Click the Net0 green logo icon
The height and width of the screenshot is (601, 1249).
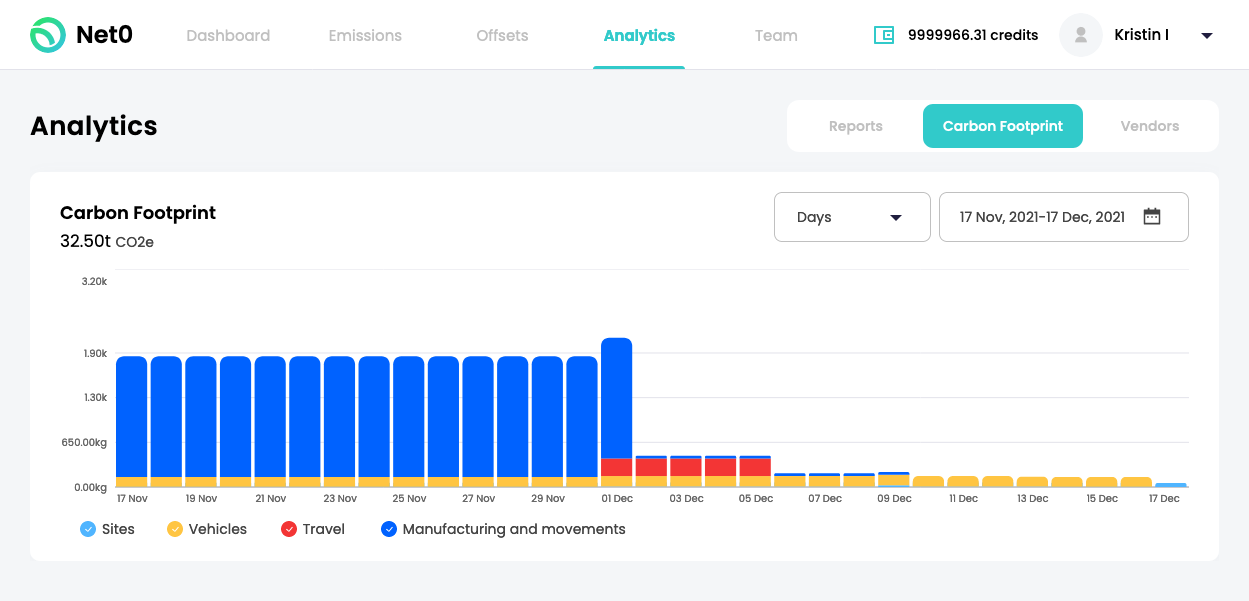tap(47, 35)
